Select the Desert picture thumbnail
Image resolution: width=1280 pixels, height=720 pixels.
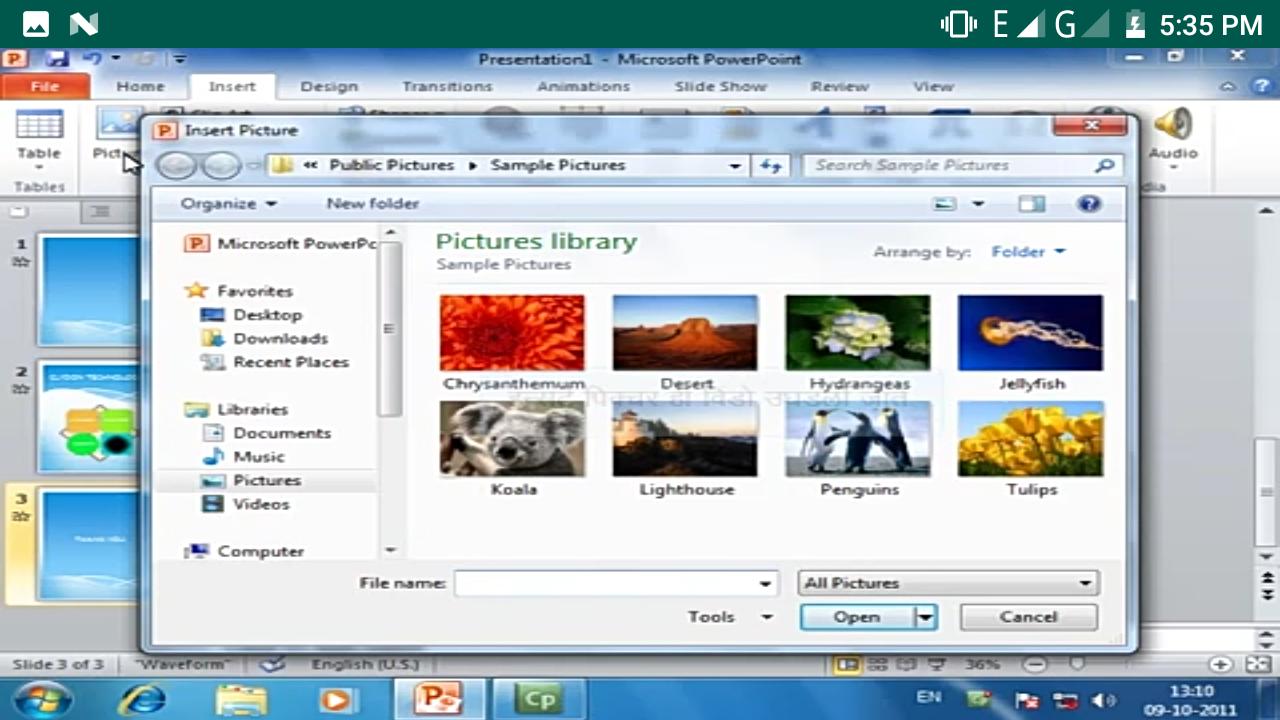pos(685,333)
